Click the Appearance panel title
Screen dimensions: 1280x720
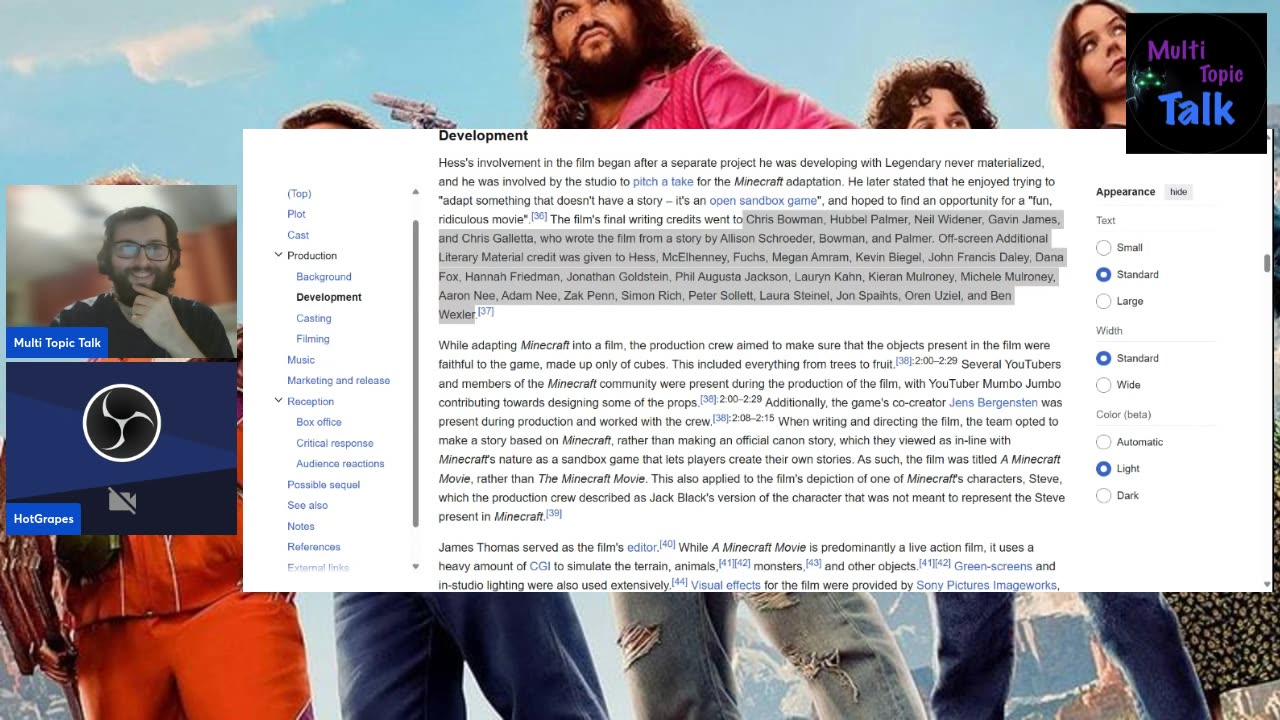tap(1125, 192)
